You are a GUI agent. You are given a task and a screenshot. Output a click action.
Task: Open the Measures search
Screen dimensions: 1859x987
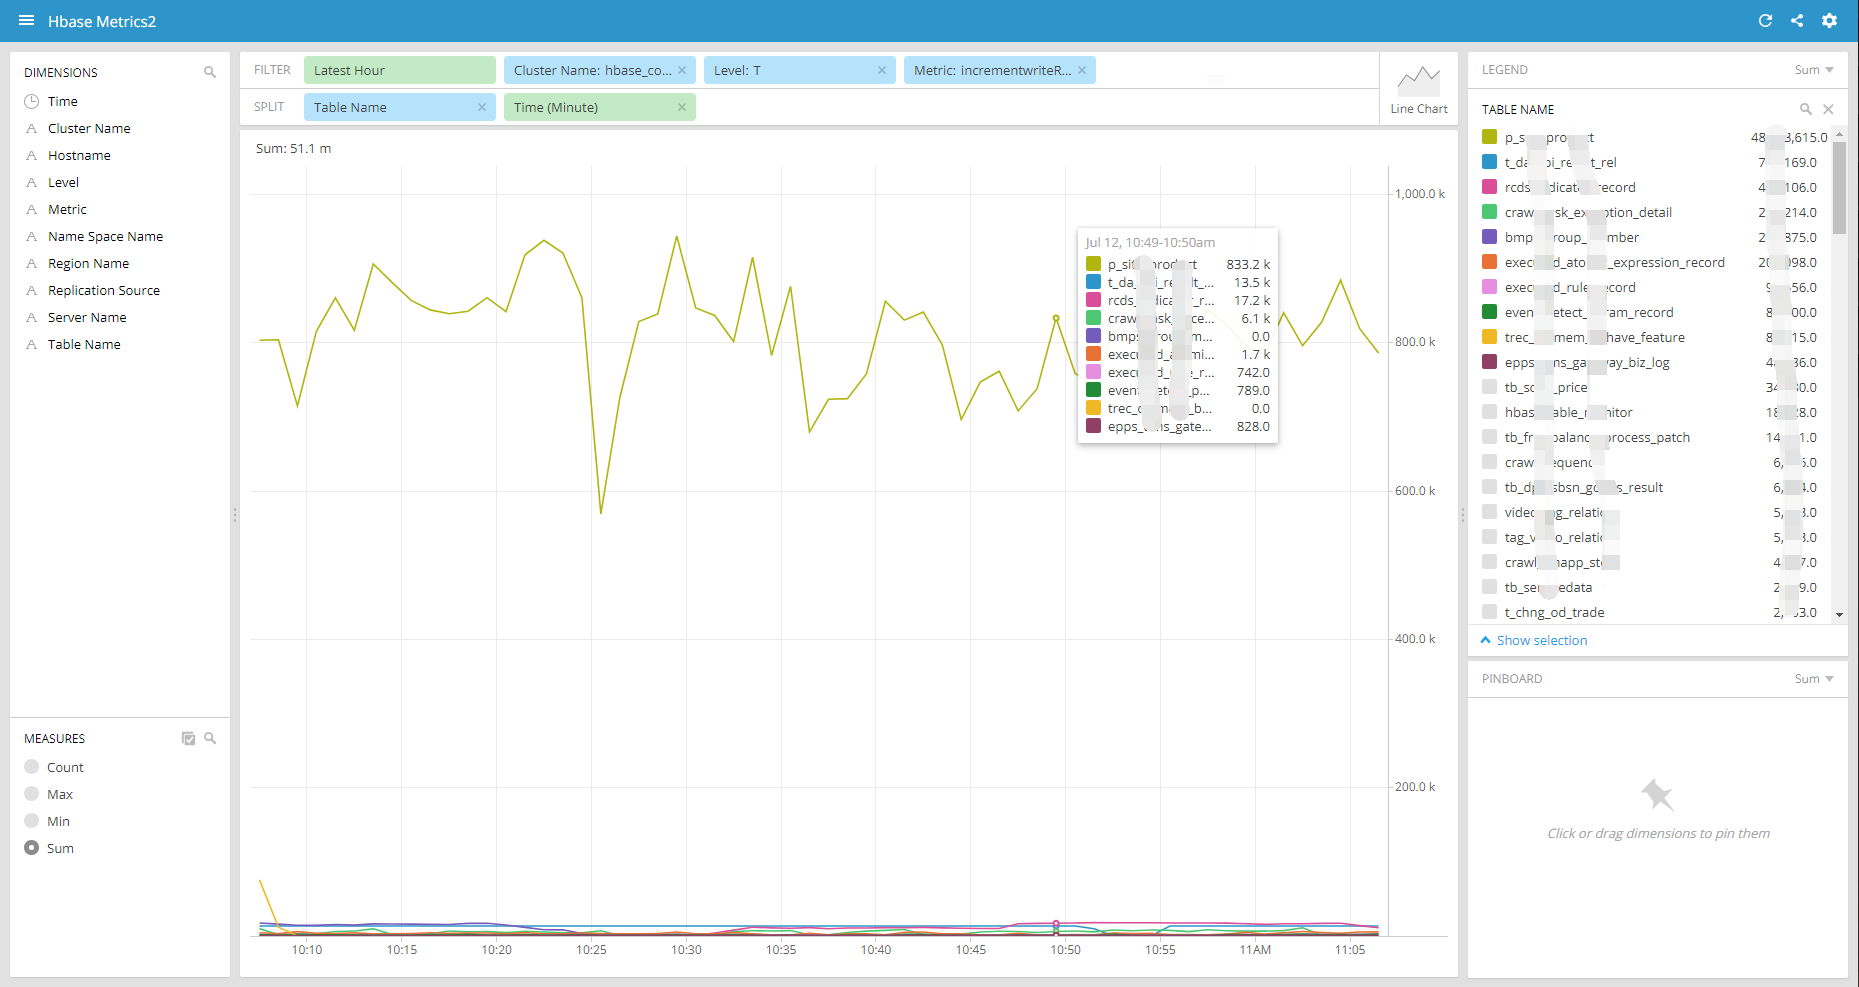210,738
